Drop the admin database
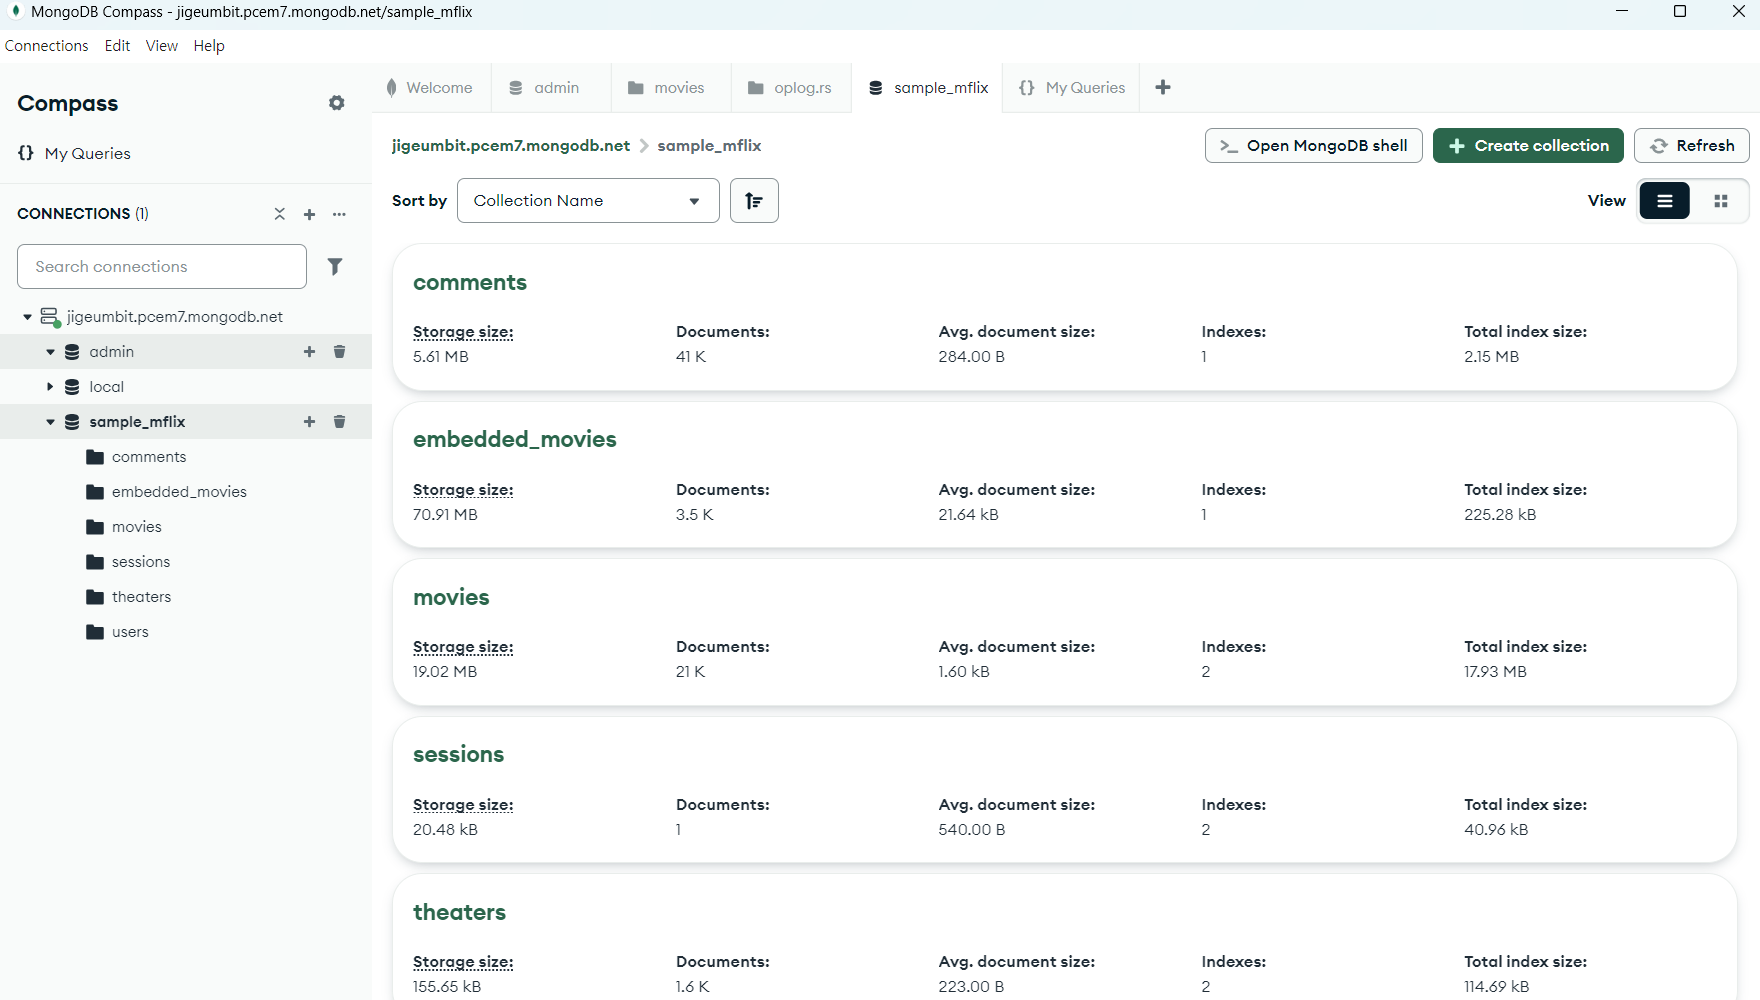Screen dimensions: 1760x1000 340,352
